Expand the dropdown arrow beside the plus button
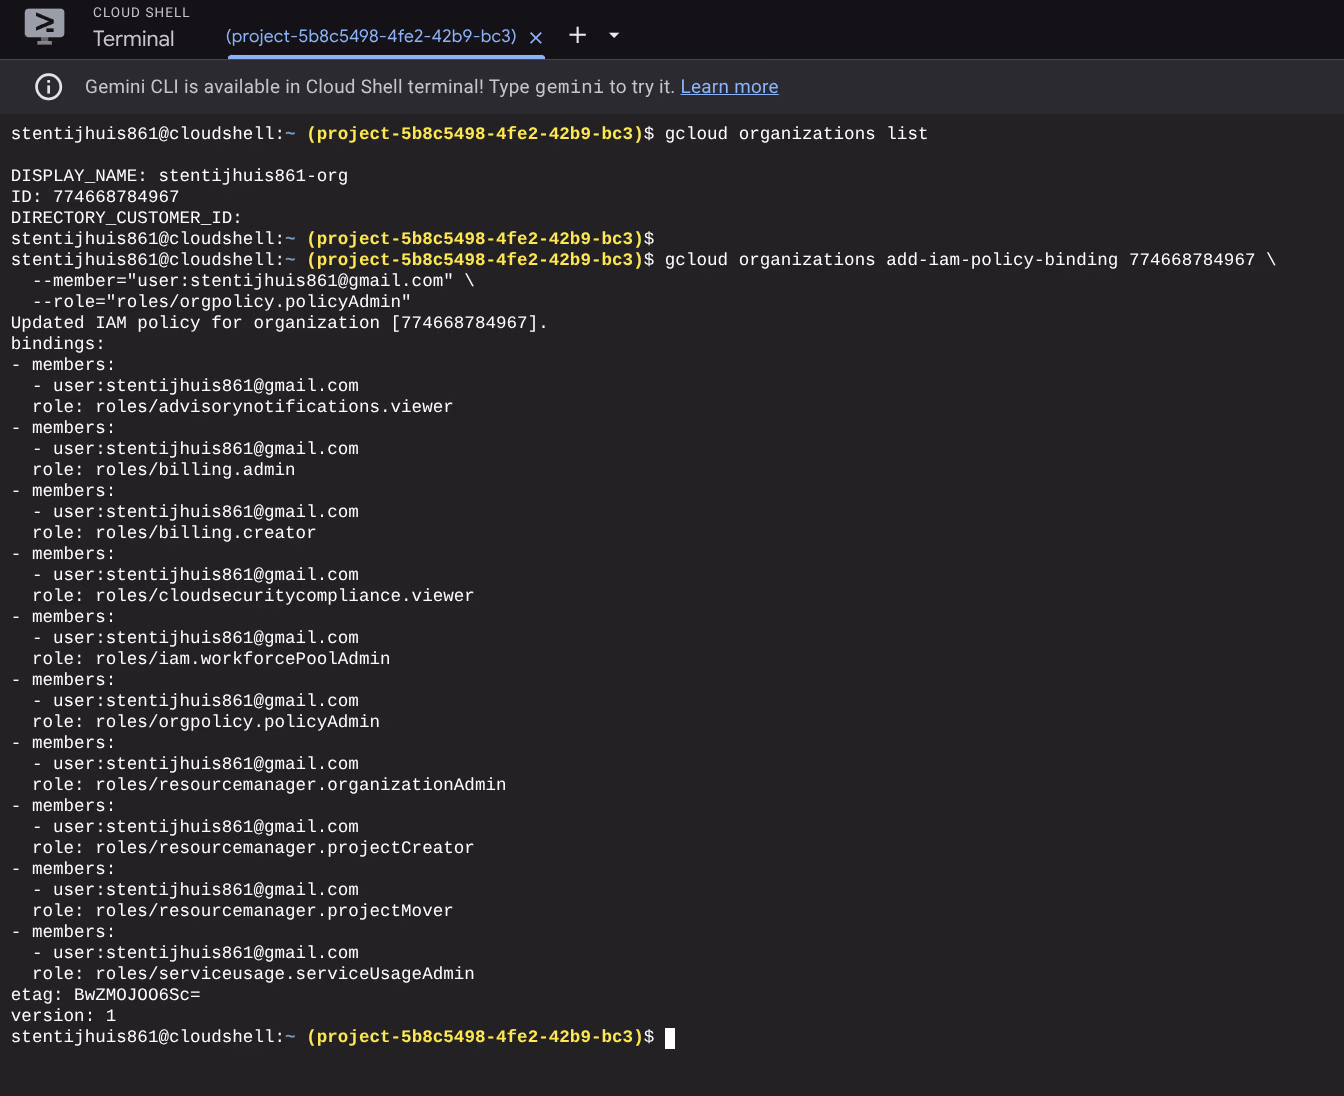1344x1096 pixels. click(614, 36)
